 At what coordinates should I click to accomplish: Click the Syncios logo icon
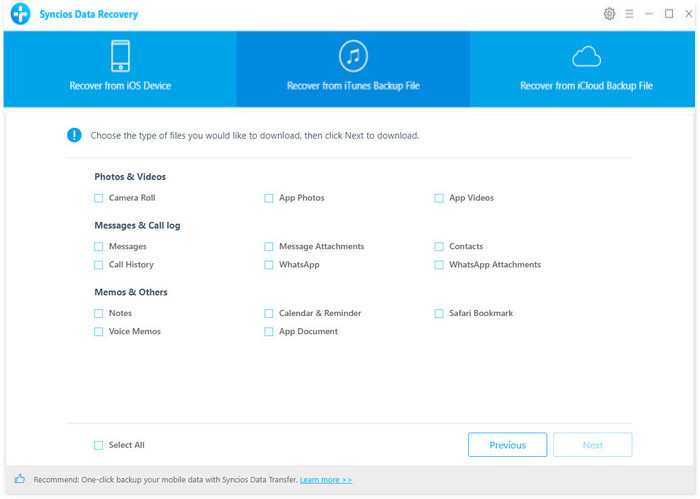pyautogui.click(x=21, y=14)
